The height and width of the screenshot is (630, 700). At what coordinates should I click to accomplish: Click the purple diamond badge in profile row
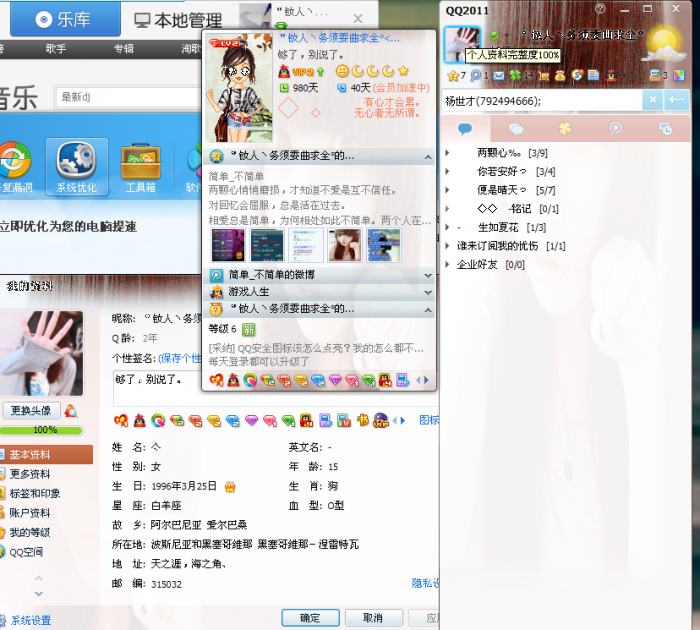(x=252, y=421)
